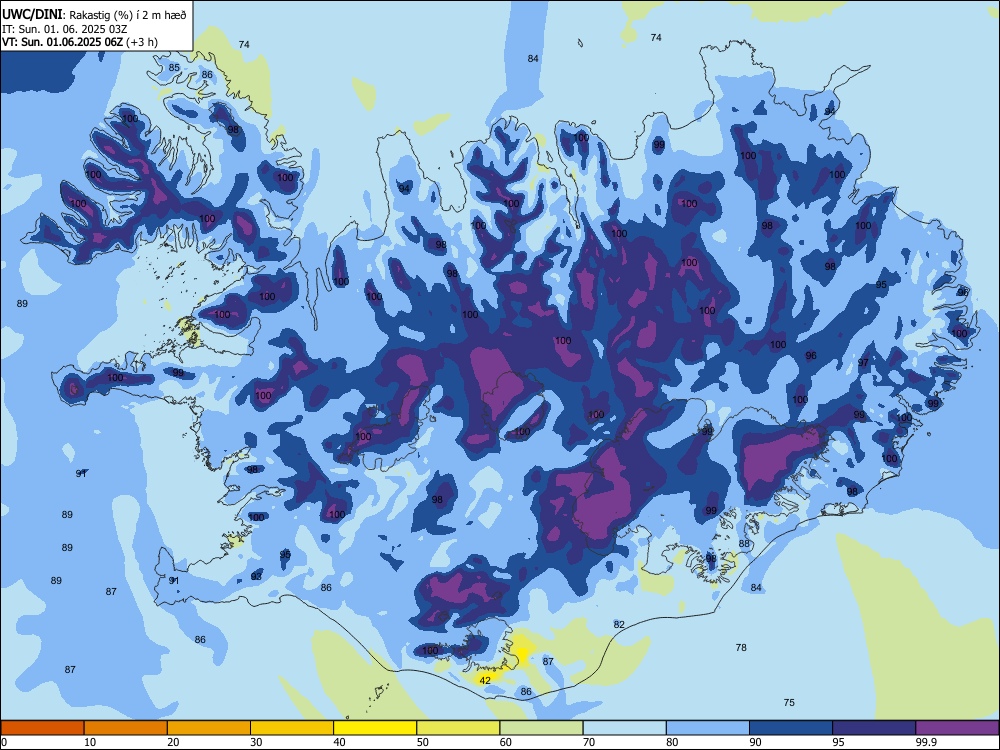Click the 'VT: Sun. 01.06.2025 06Z (+3 h)' line

[80, 42]
